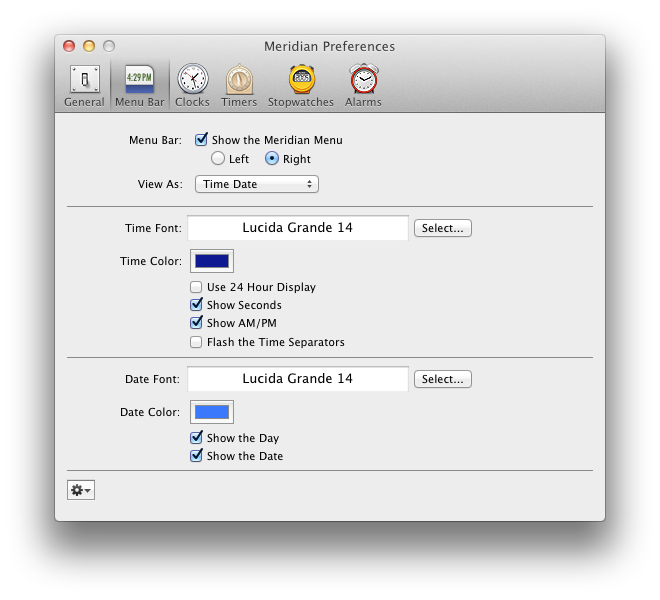Switch to the Clocks pane
The image size is (660, 600).
[192, 86]
